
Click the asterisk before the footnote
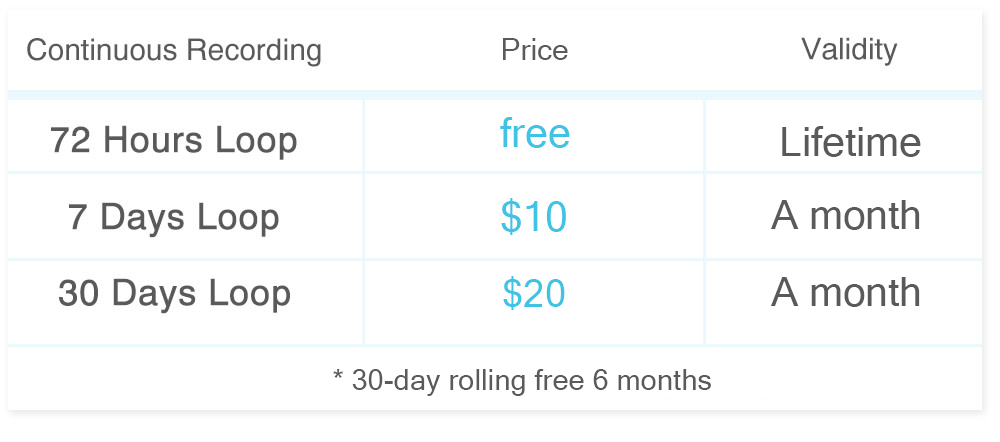tap(339, 374)
